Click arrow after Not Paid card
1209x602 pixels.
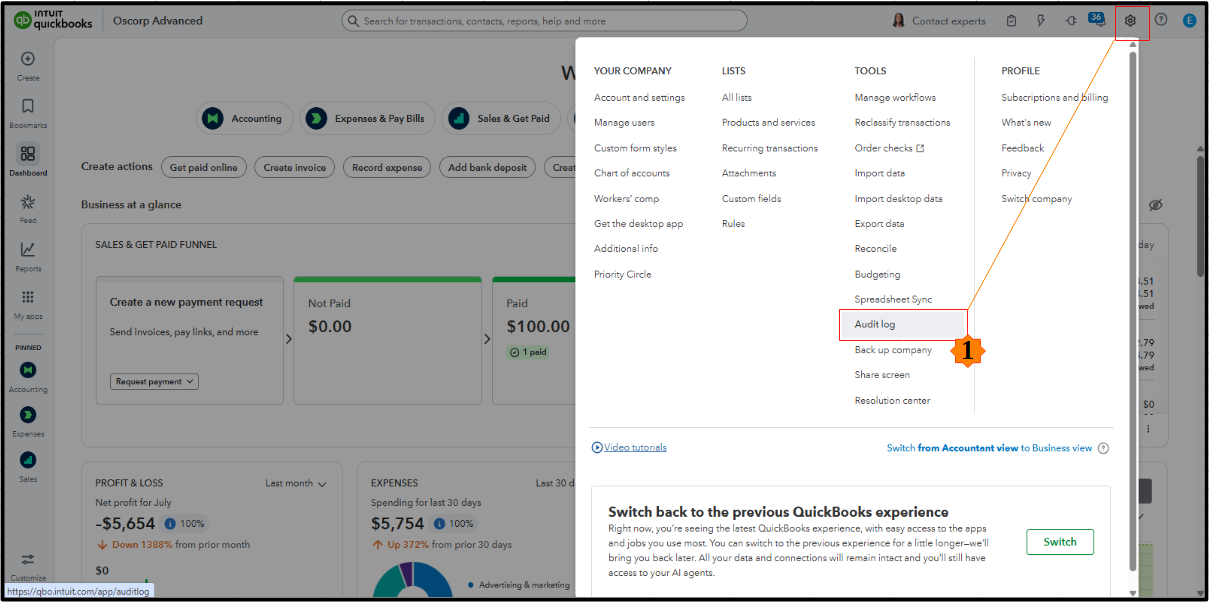pyautogui.click(x=488, y=340)
